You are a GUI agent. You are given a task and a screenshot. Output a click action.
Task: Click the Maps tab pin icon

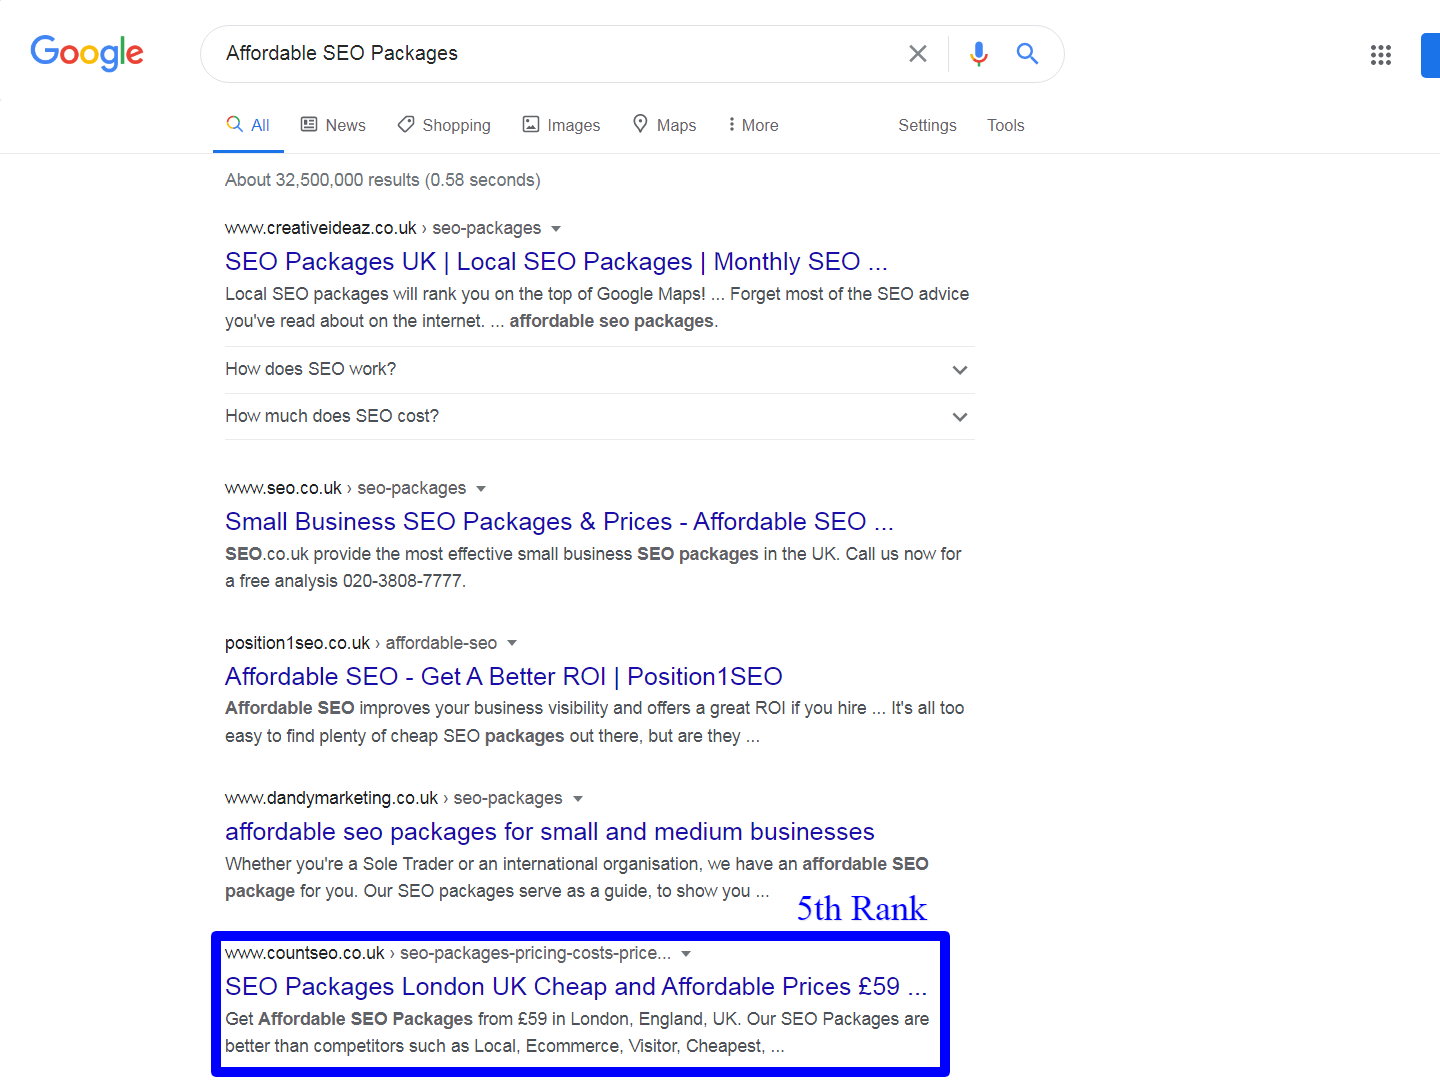640,123
